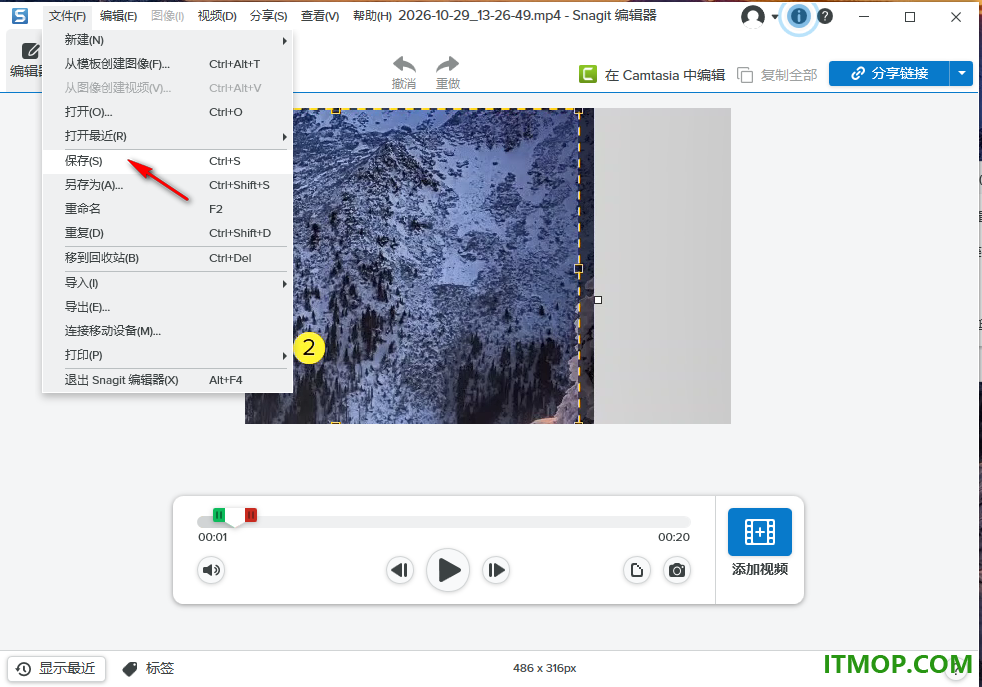Click the Camtasia green icon
Viewport: 982px width, 687px height.
[x=587, y=74]
